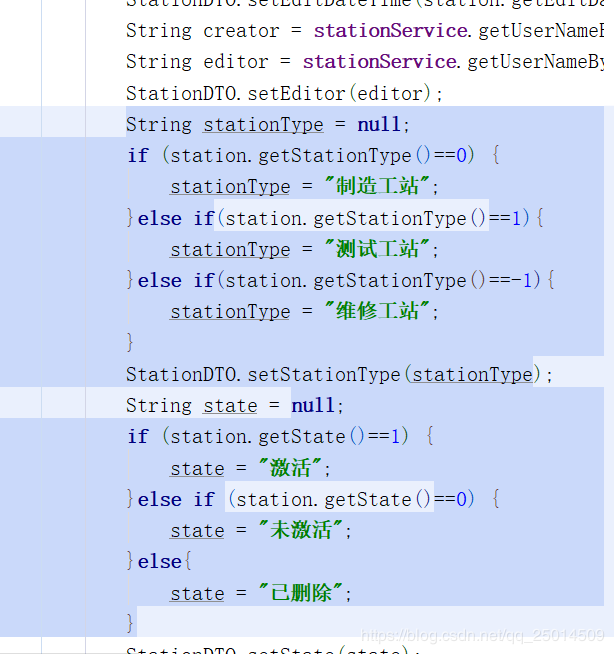Click the getState()==1 condition
The width and height of the screenshot is (614, 654).
290,437
